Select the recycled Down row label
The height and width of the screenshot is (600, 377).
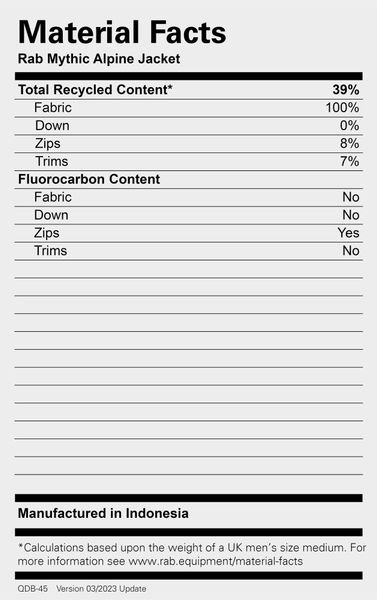(52, 126)
